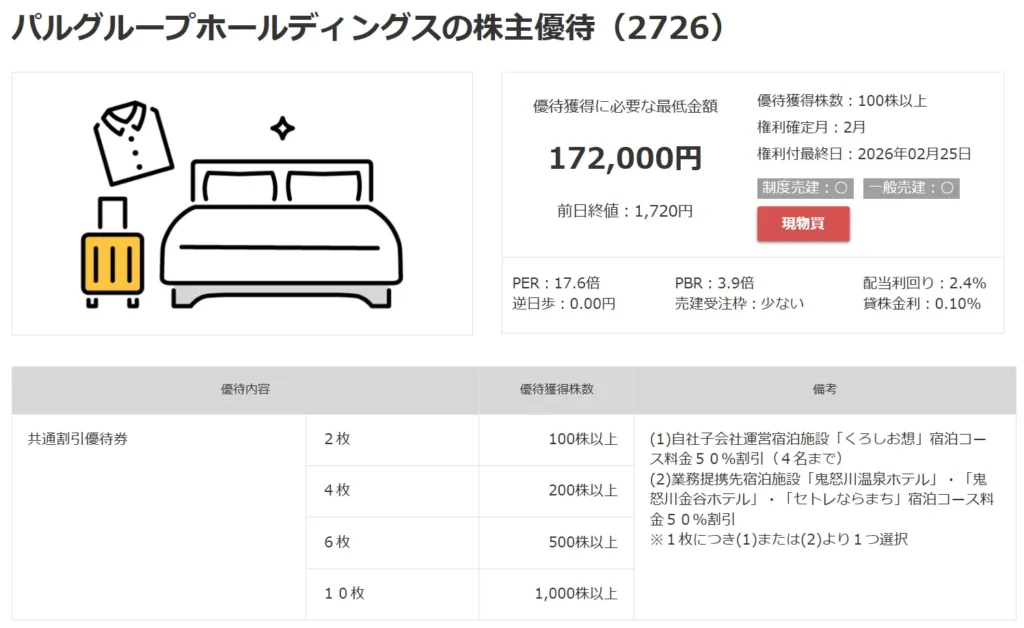This screenshot has height=628, width=1024.
Task: Click the 権利付最終日 date text
Action: click(864, 154)
